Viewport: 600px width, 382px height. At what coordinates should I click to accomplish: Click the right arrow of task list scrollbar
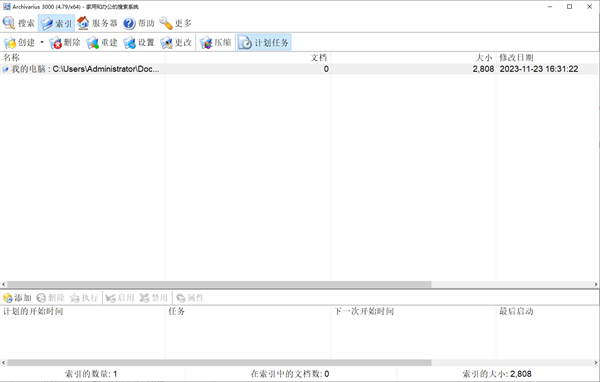(596, 362)
